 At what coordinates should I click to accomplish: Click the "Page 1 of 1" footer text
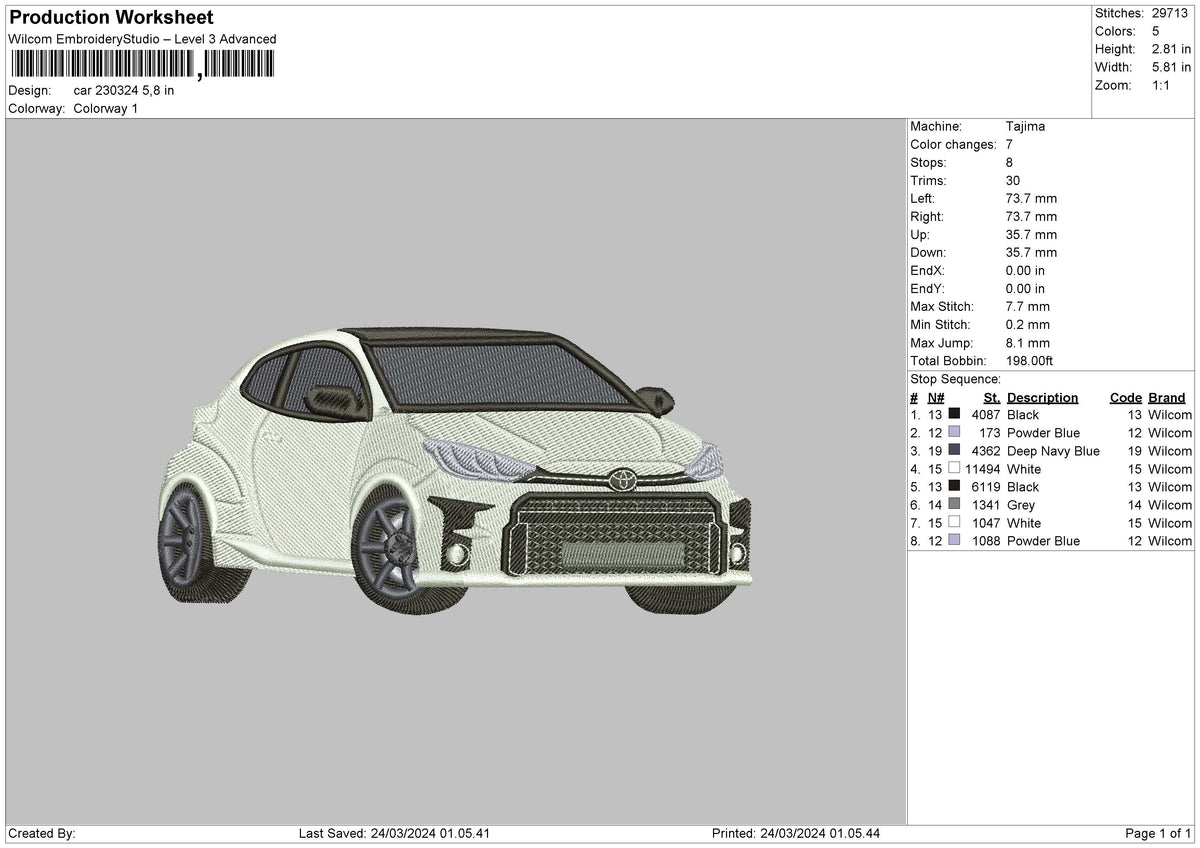(x=1158, y=833)
